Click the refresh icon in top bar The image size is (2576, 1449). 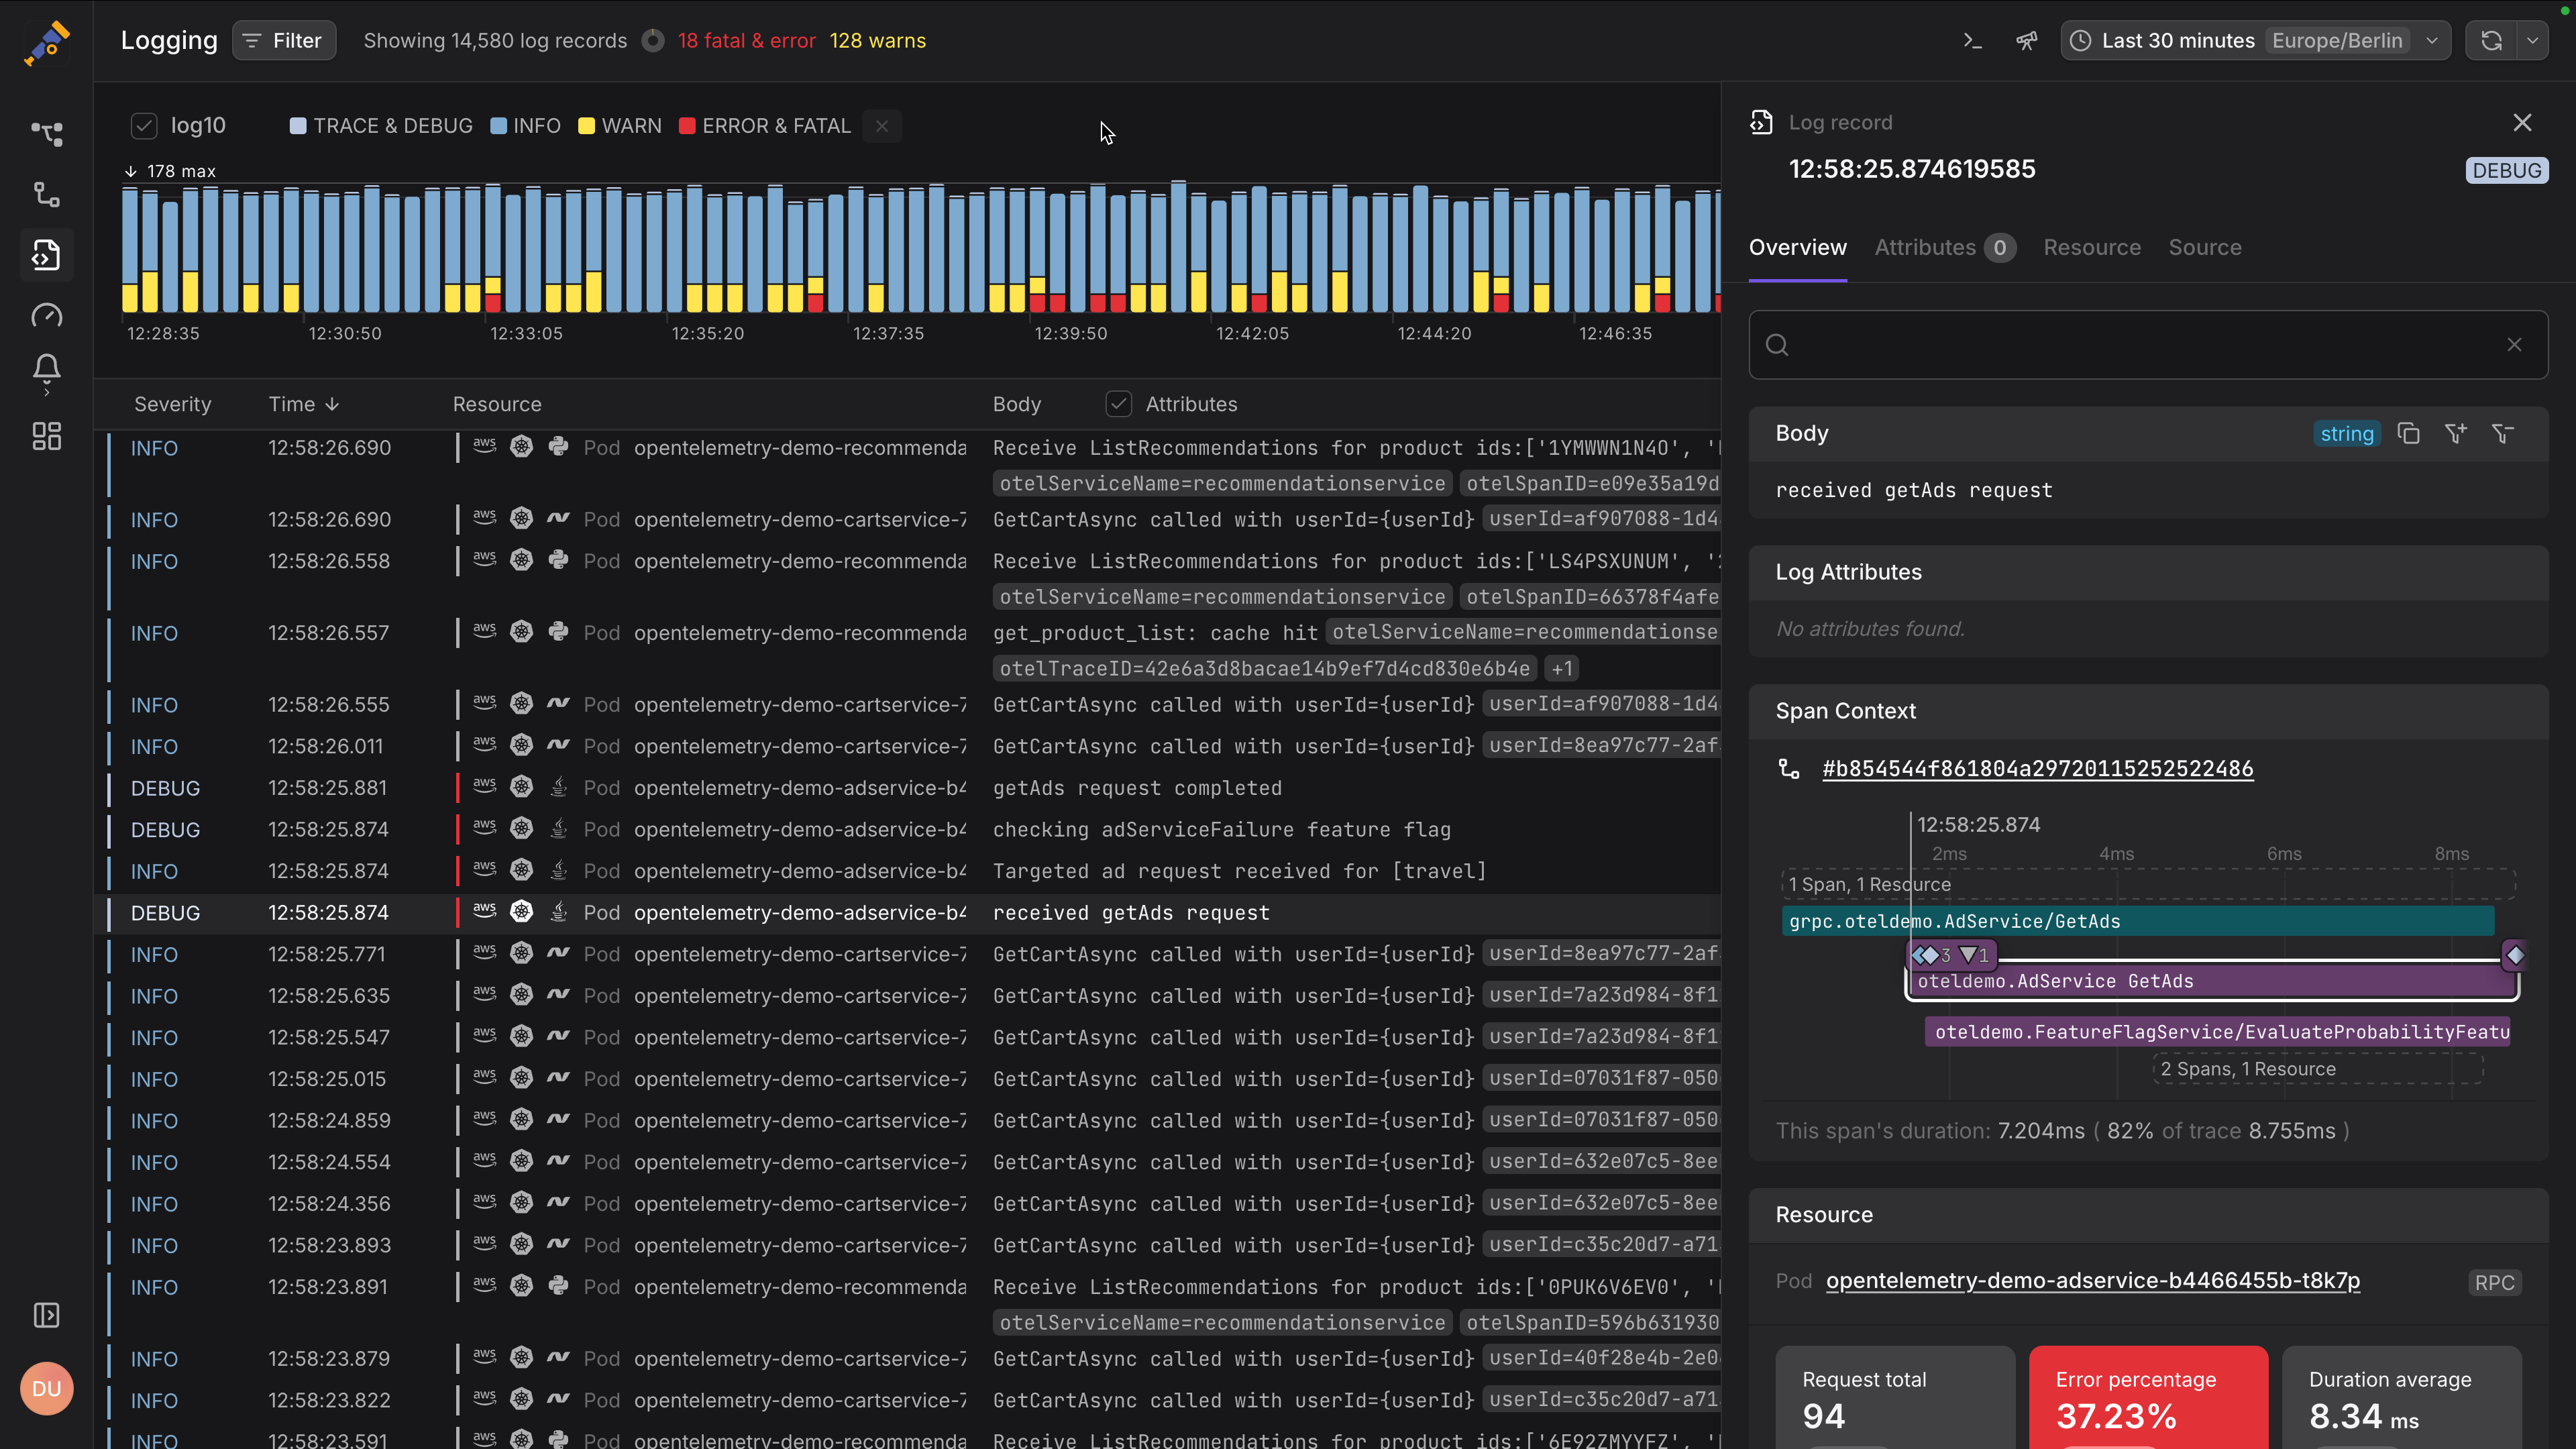(2491, 41)
